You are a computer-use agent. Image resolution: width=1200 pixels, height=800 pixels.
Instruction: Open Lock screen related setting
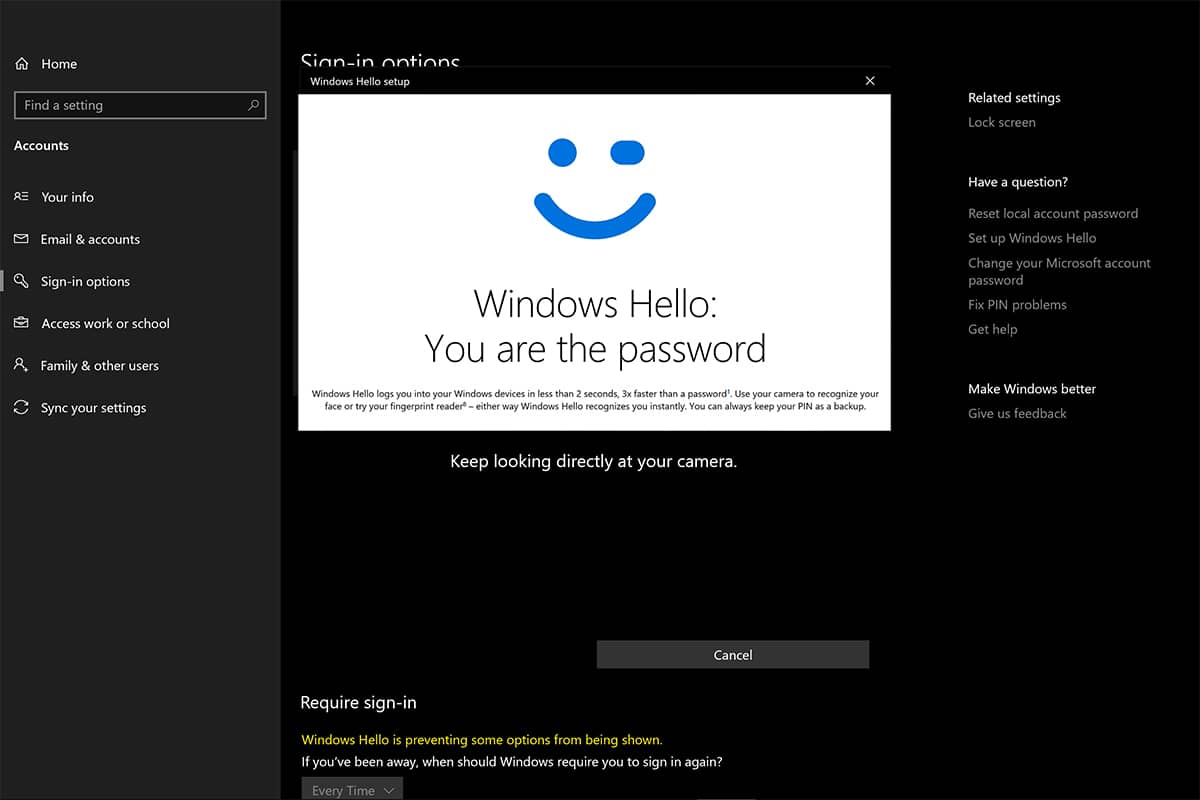[1001, 123]
